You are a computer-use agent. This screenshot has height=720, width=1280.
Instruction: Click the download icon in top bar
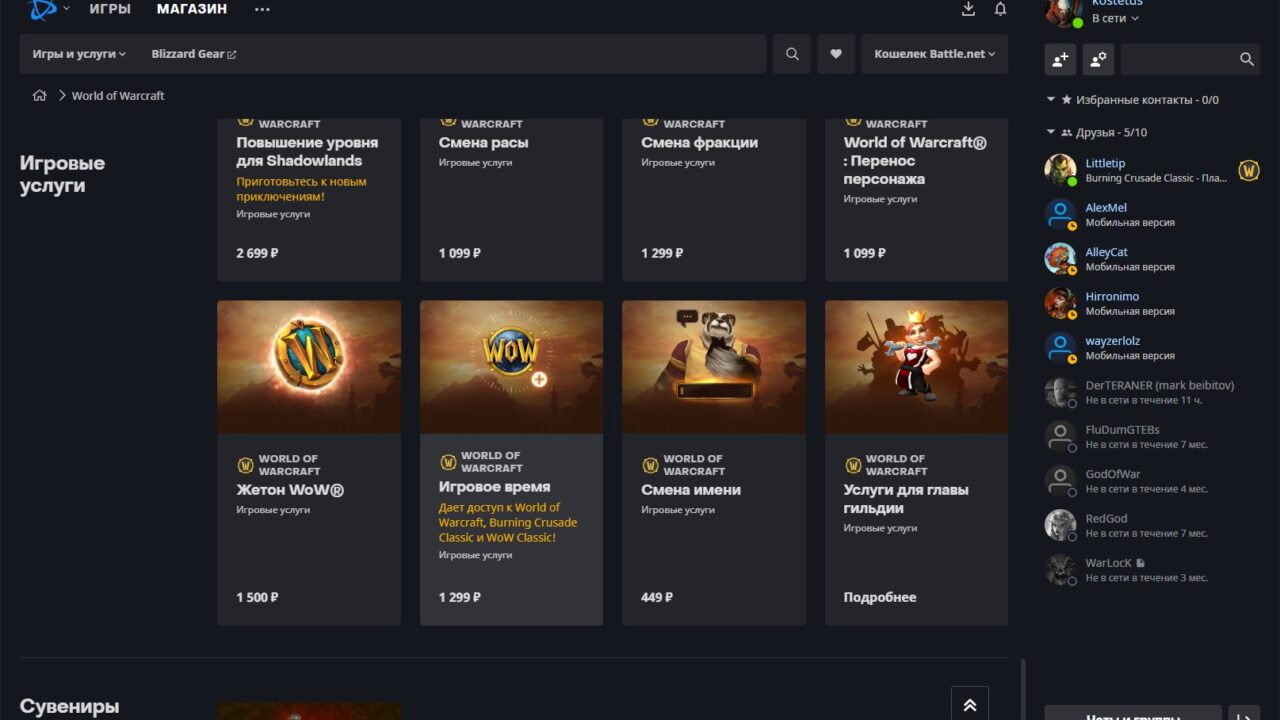coord(968,9)
